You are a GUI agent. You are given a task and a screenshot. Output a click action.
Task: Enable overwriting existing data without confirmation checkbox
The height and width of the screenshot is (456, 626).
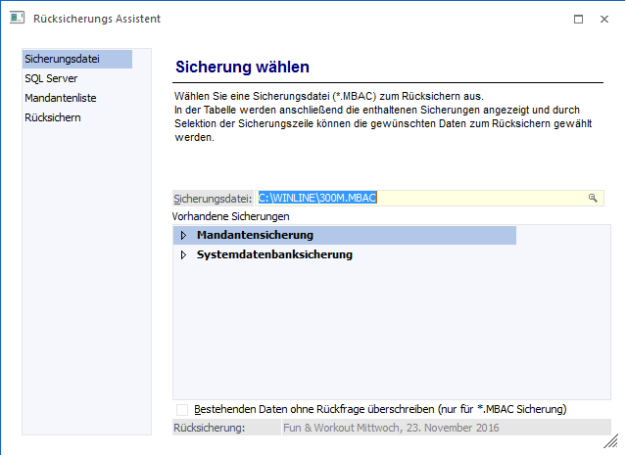[181, 410]
